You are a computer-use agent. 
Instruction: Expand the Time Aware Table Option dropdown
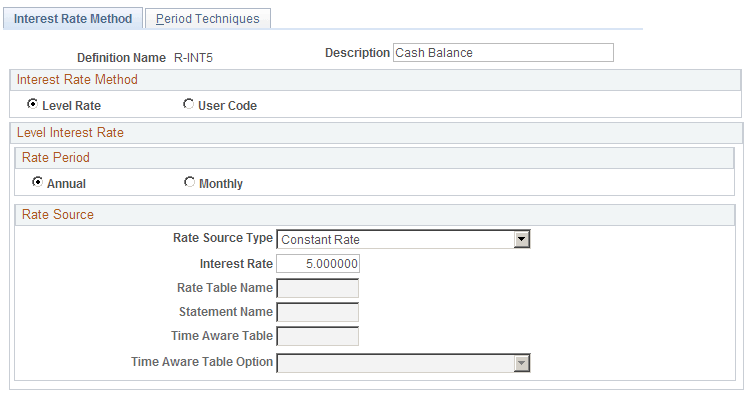click(x=403, y=363)
